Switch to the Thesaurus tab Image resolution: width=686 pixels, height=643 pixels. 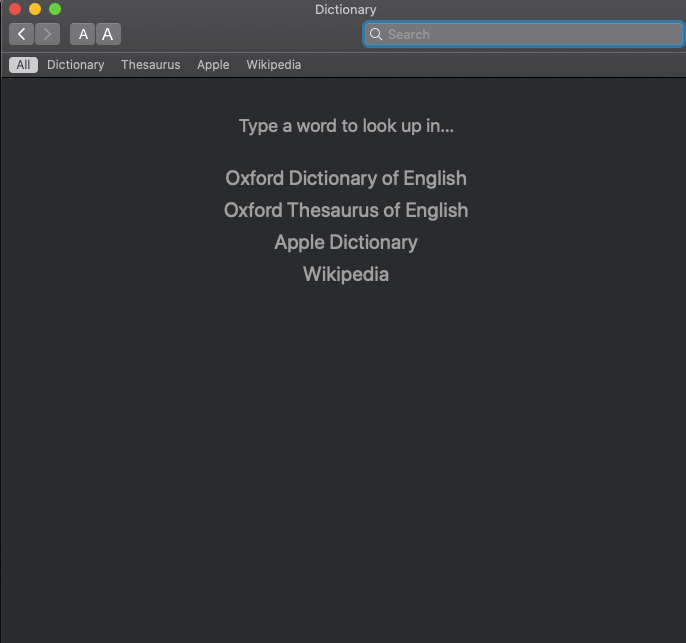pos(150,65)
